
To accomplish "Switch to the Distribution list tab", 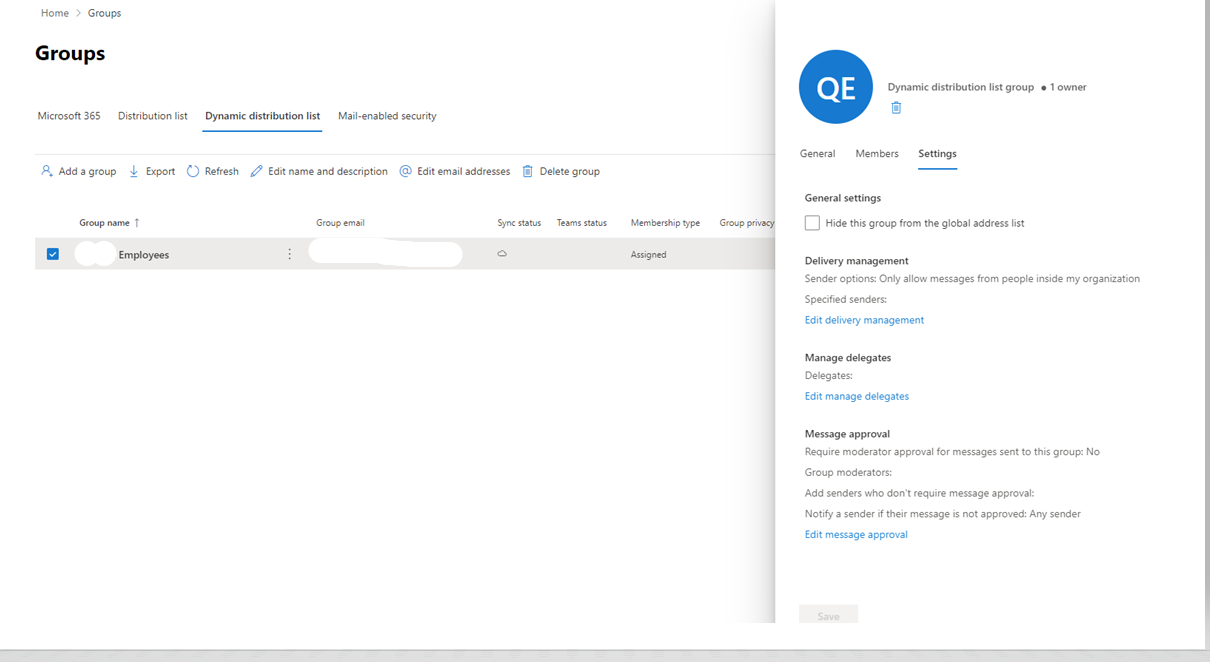I will pos(153,116).
